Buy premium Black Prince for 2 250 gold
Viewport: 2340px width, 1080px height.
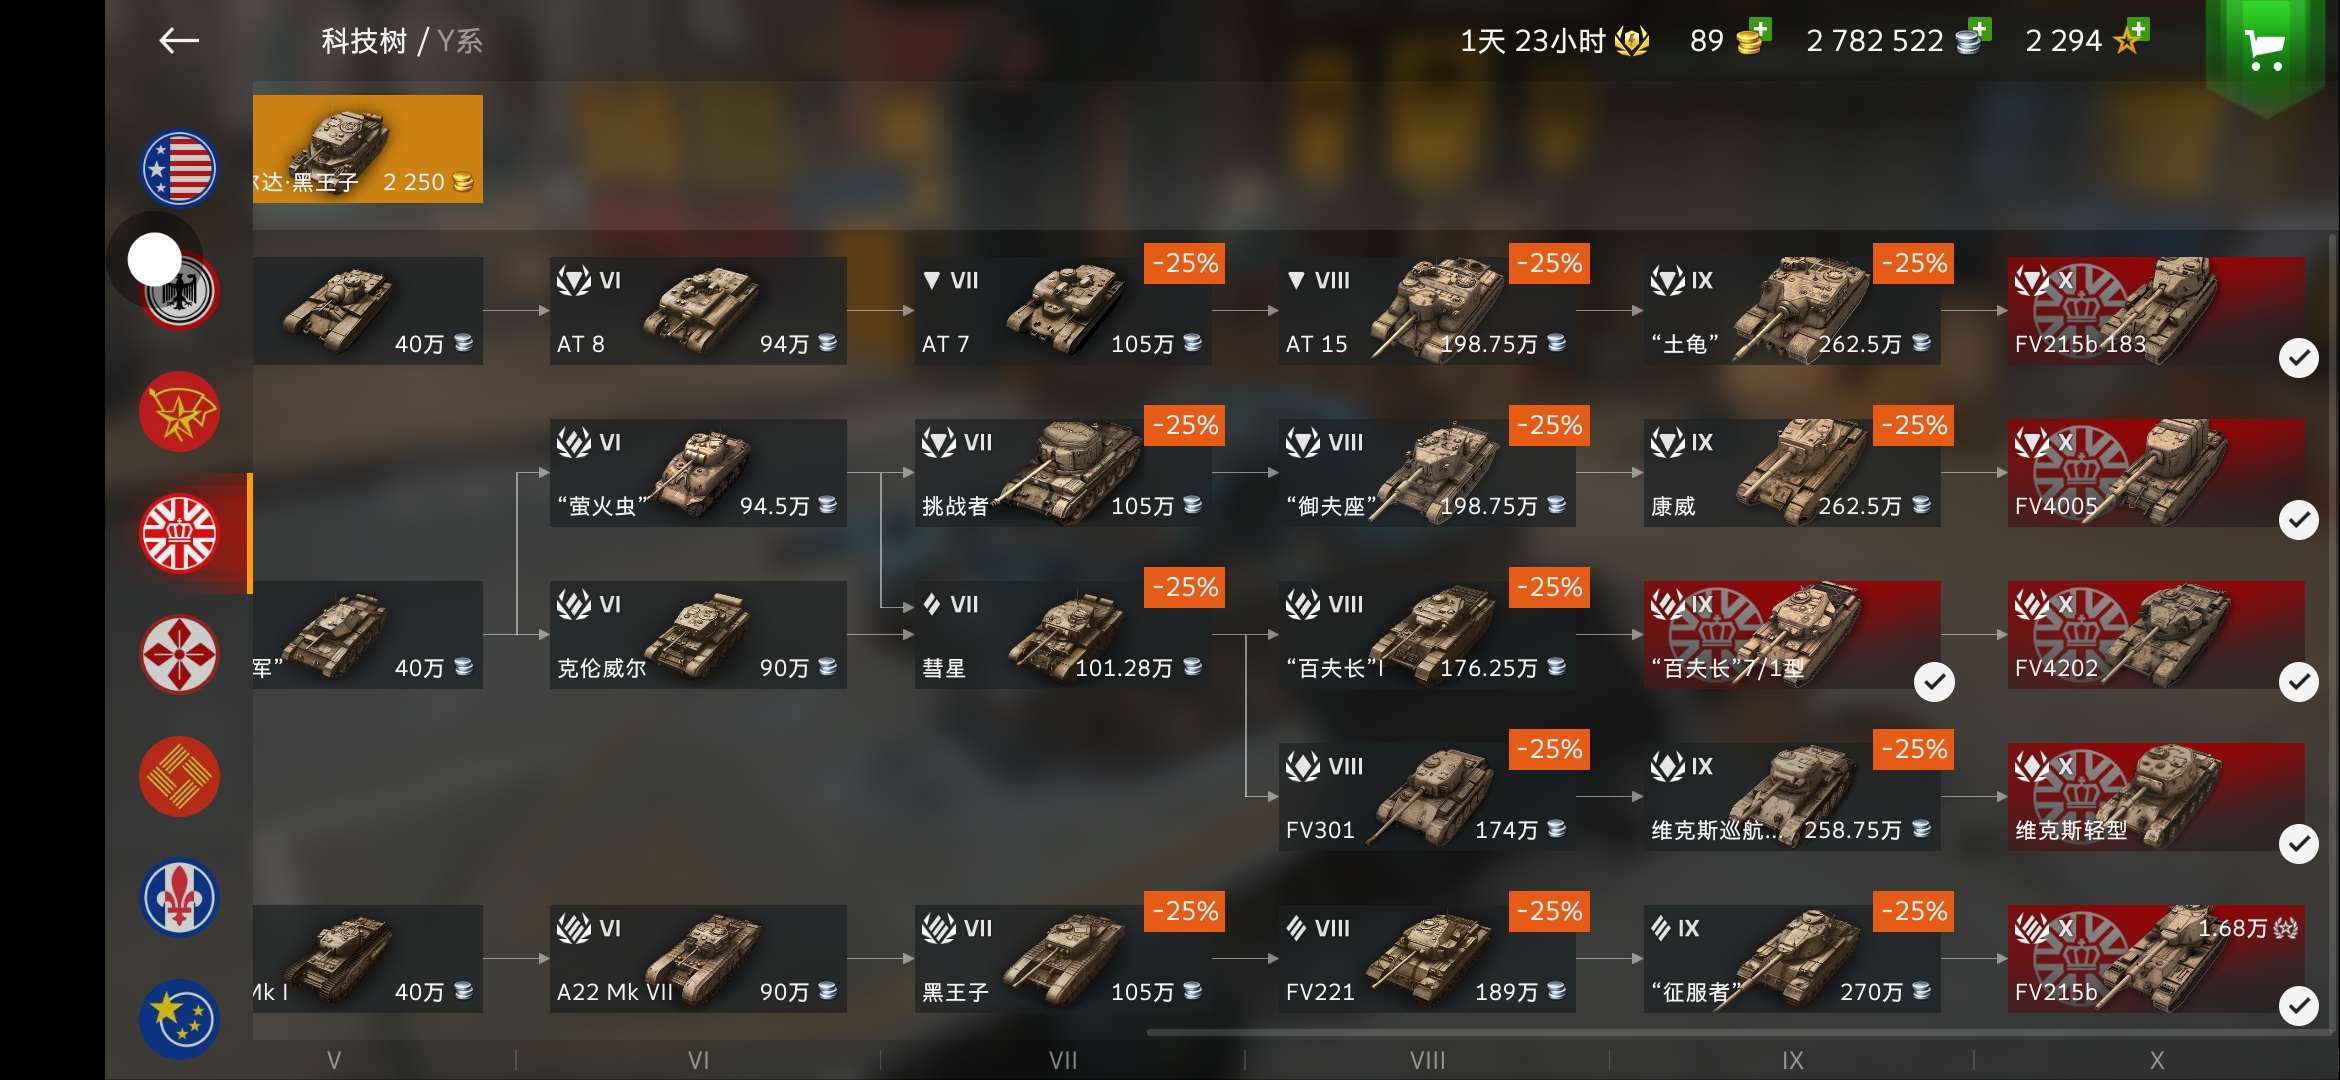tap(368, 149)
